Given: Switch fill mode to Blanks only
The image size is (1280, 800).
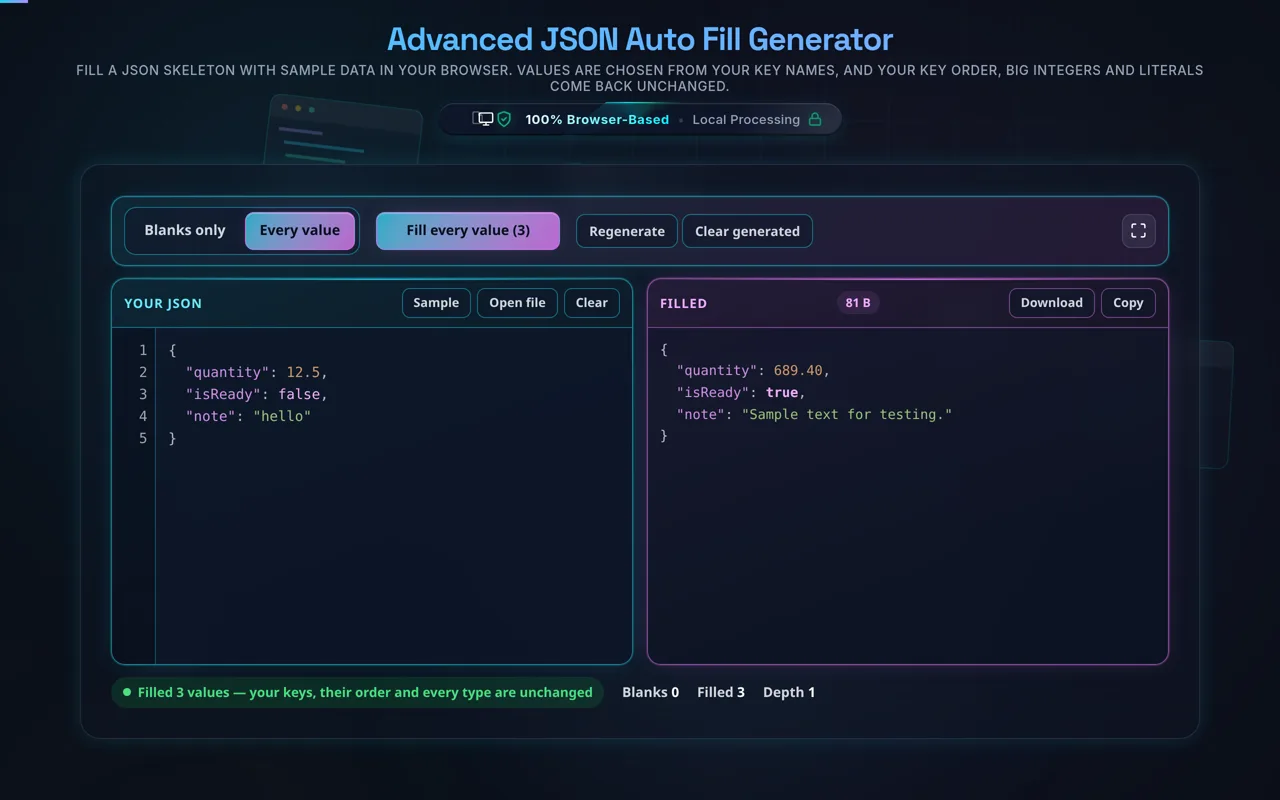Looking at the screenshot, I should pos(185,230).
